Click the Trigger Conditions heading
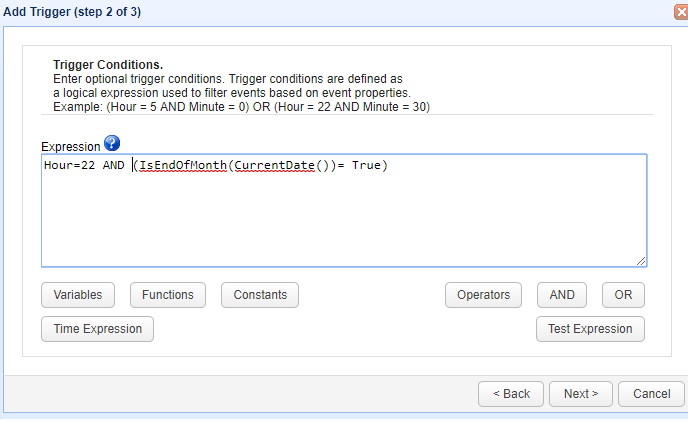Screen dimensions: 688x422 107,65
